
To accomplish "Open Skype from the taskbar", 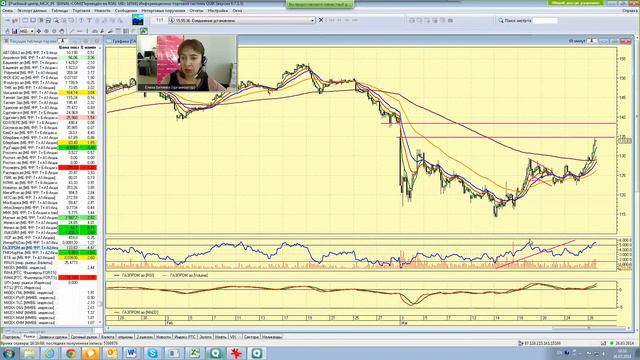I will [x=152, y=353].
